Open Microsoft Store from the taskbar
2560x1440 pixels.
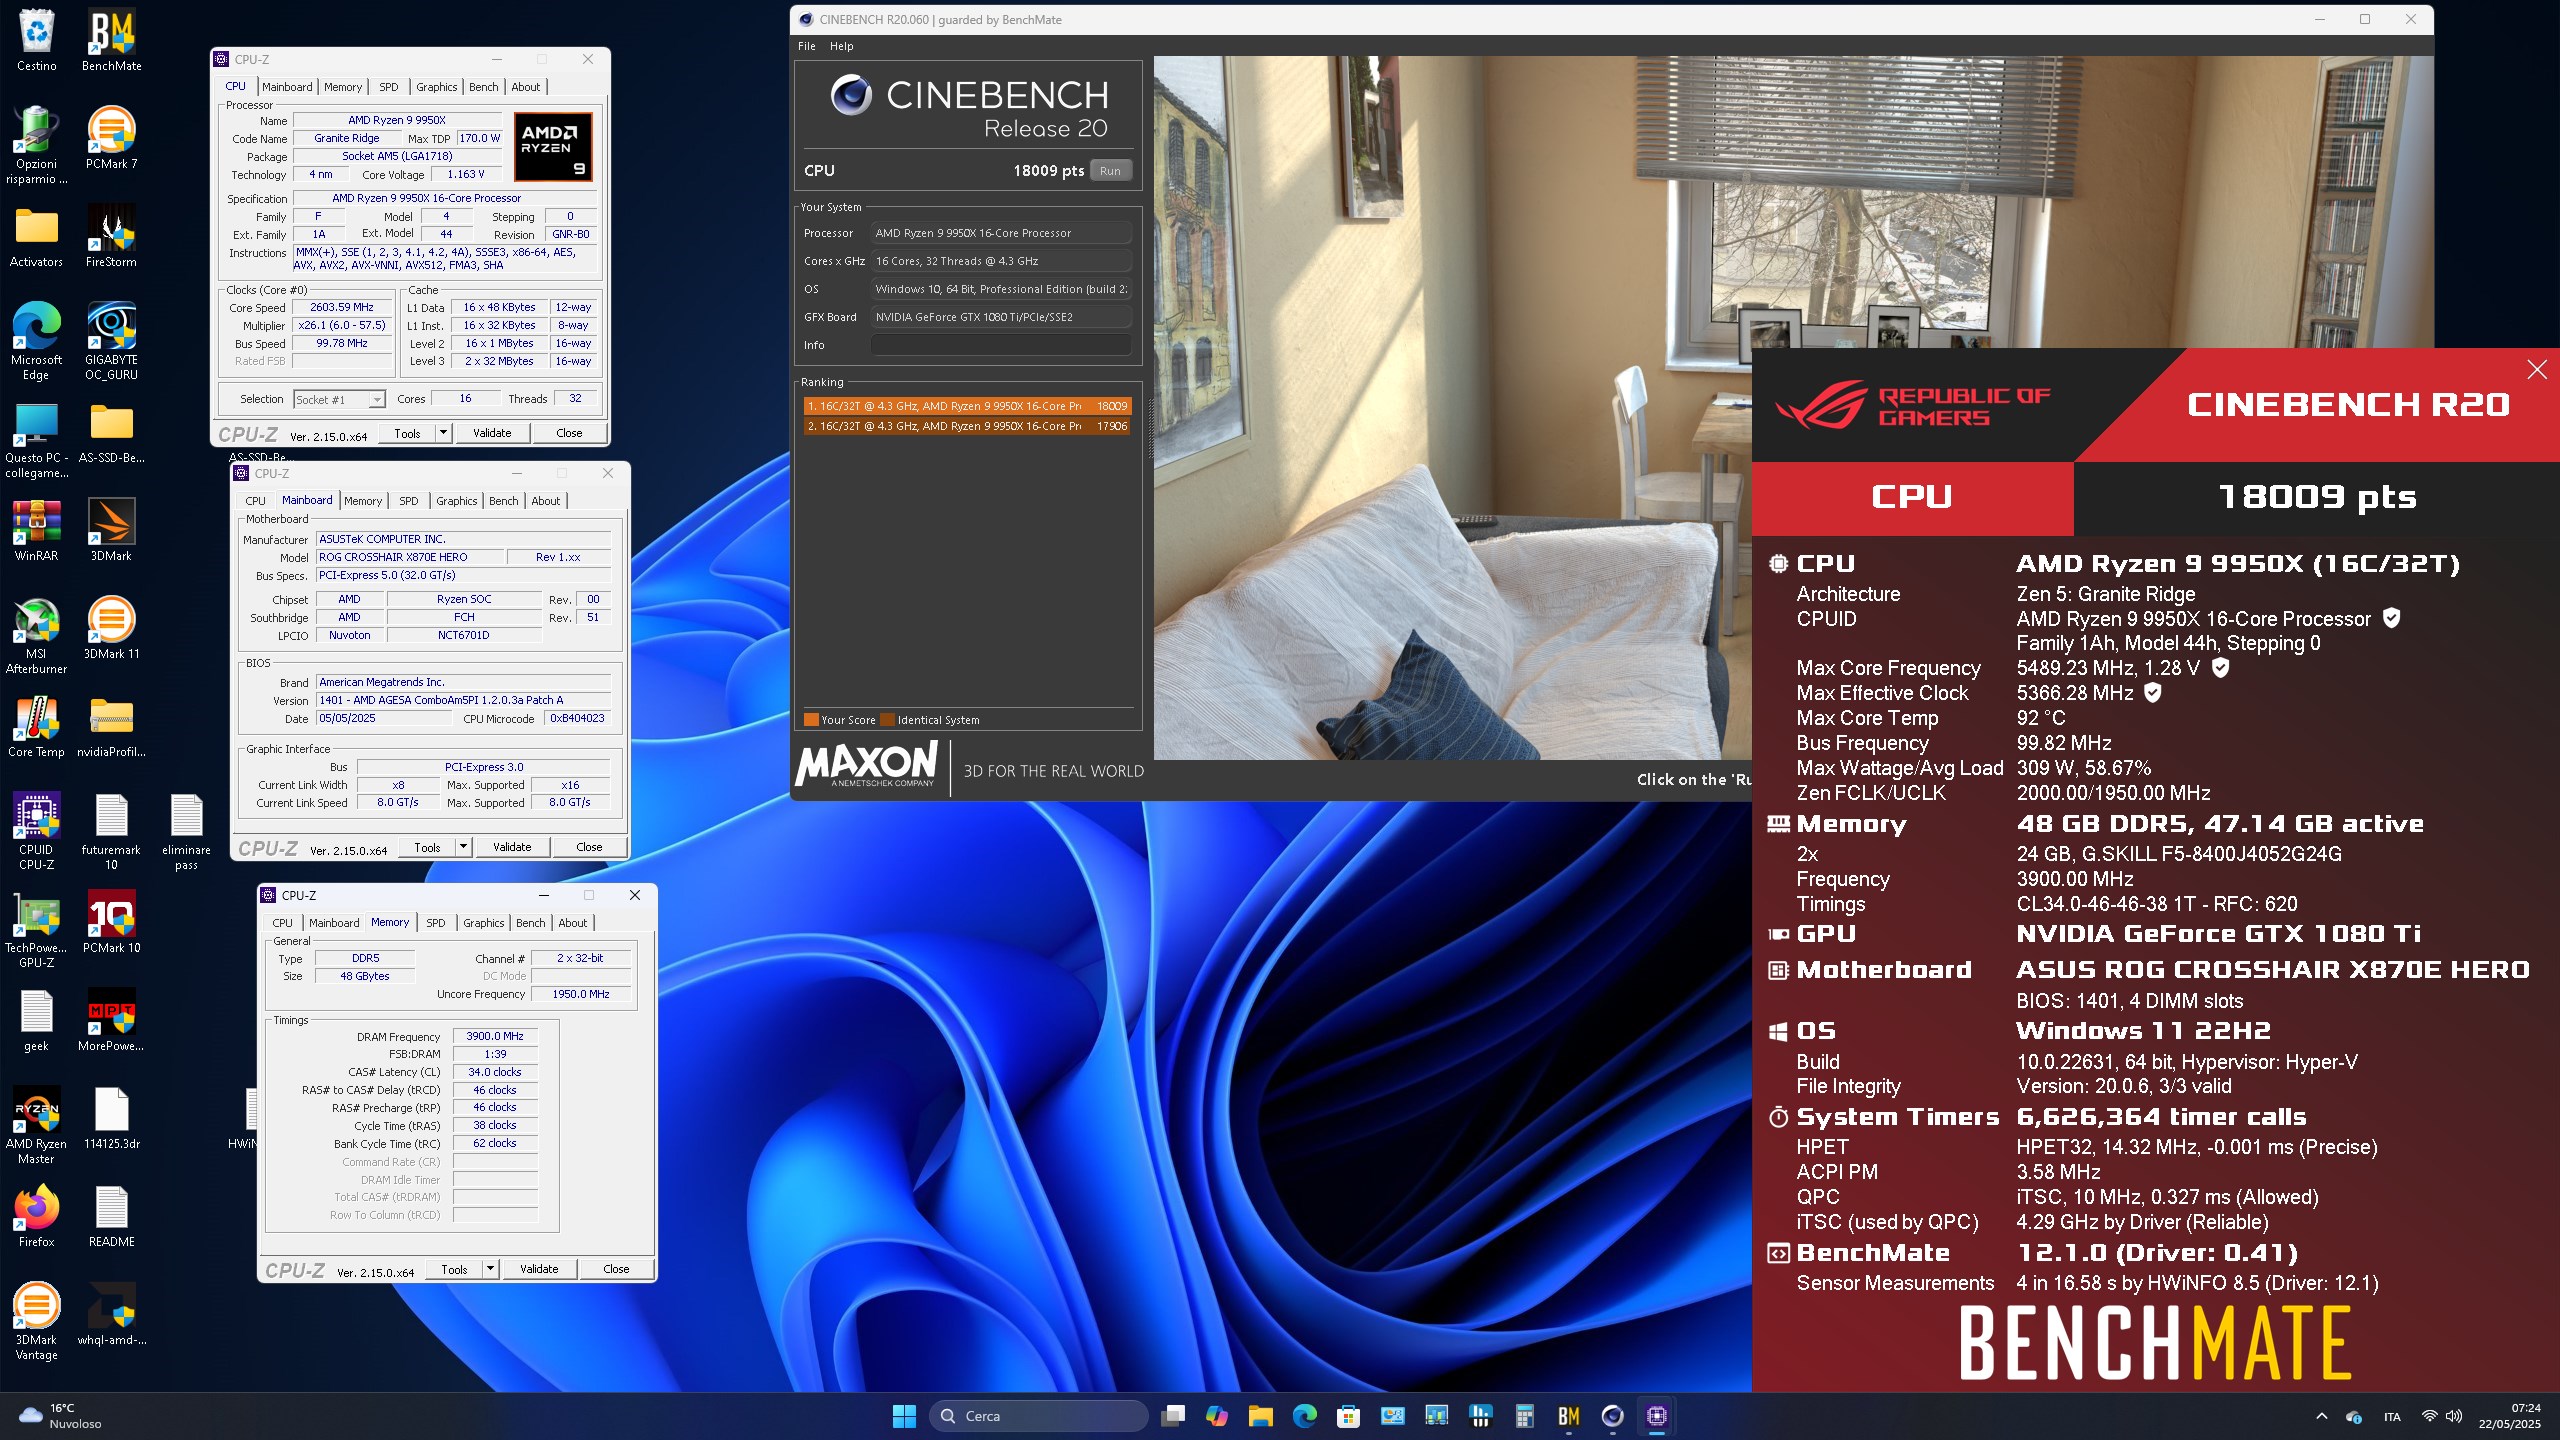pyautogui.click(x=1348, y=1416)
